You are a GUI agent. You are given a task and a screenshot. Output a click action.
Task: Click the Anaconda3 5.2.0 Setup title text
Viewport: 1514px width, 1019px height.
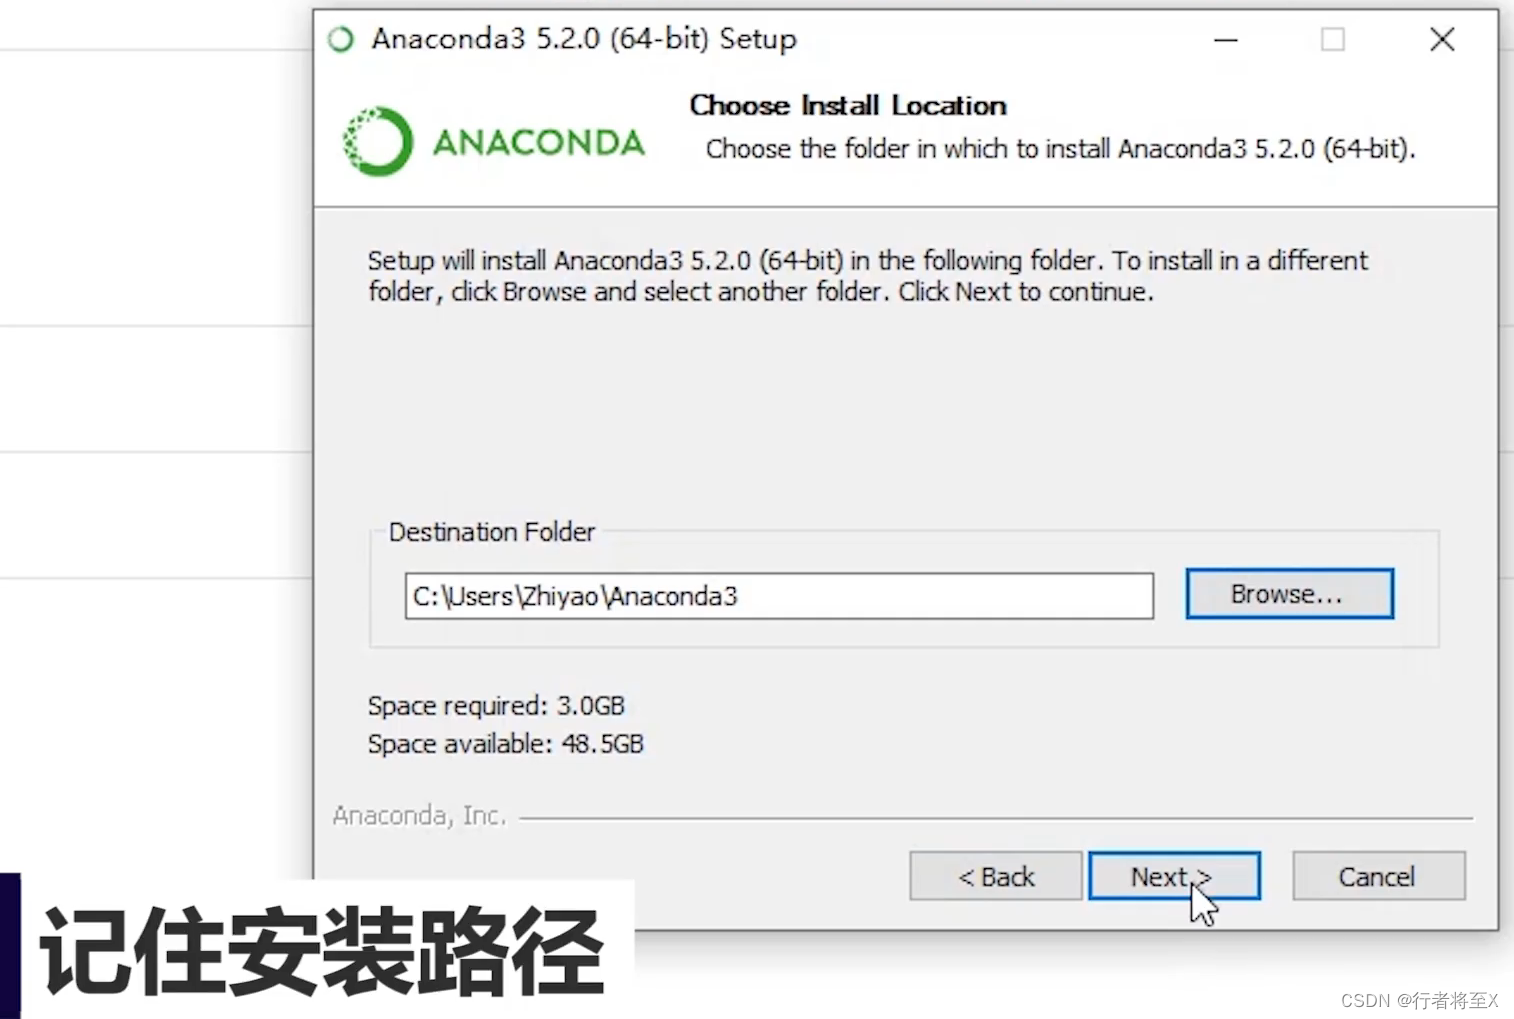[x=584, y=39]
